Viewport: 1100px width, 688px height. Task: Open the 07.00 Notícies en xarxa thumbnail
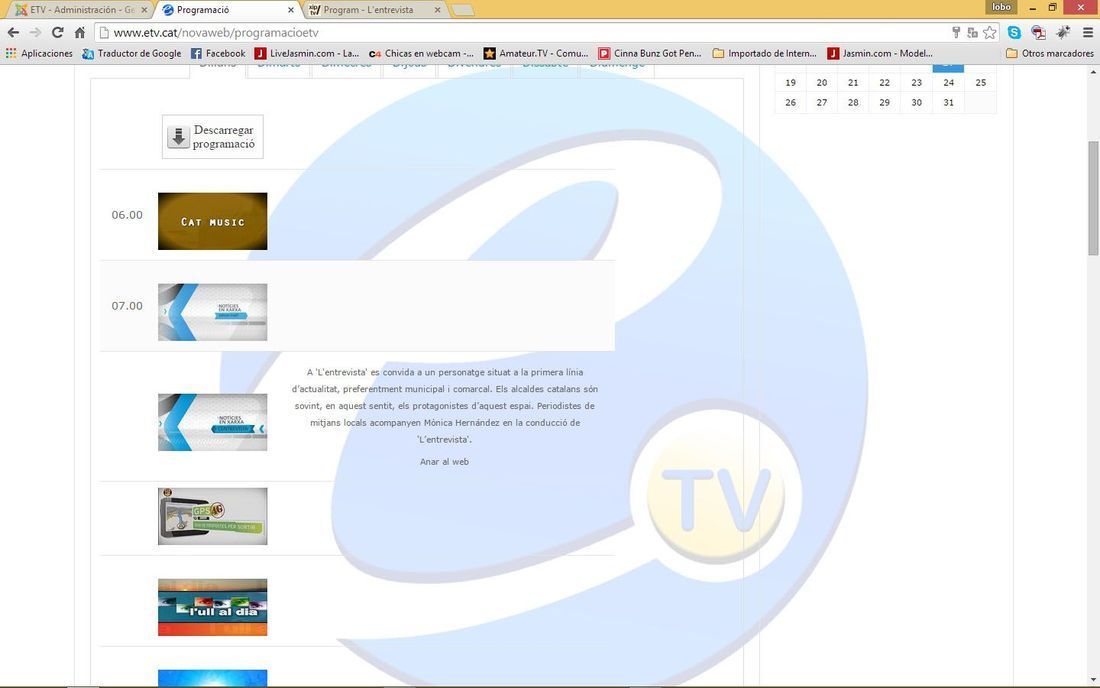click(x=213, y=312)
